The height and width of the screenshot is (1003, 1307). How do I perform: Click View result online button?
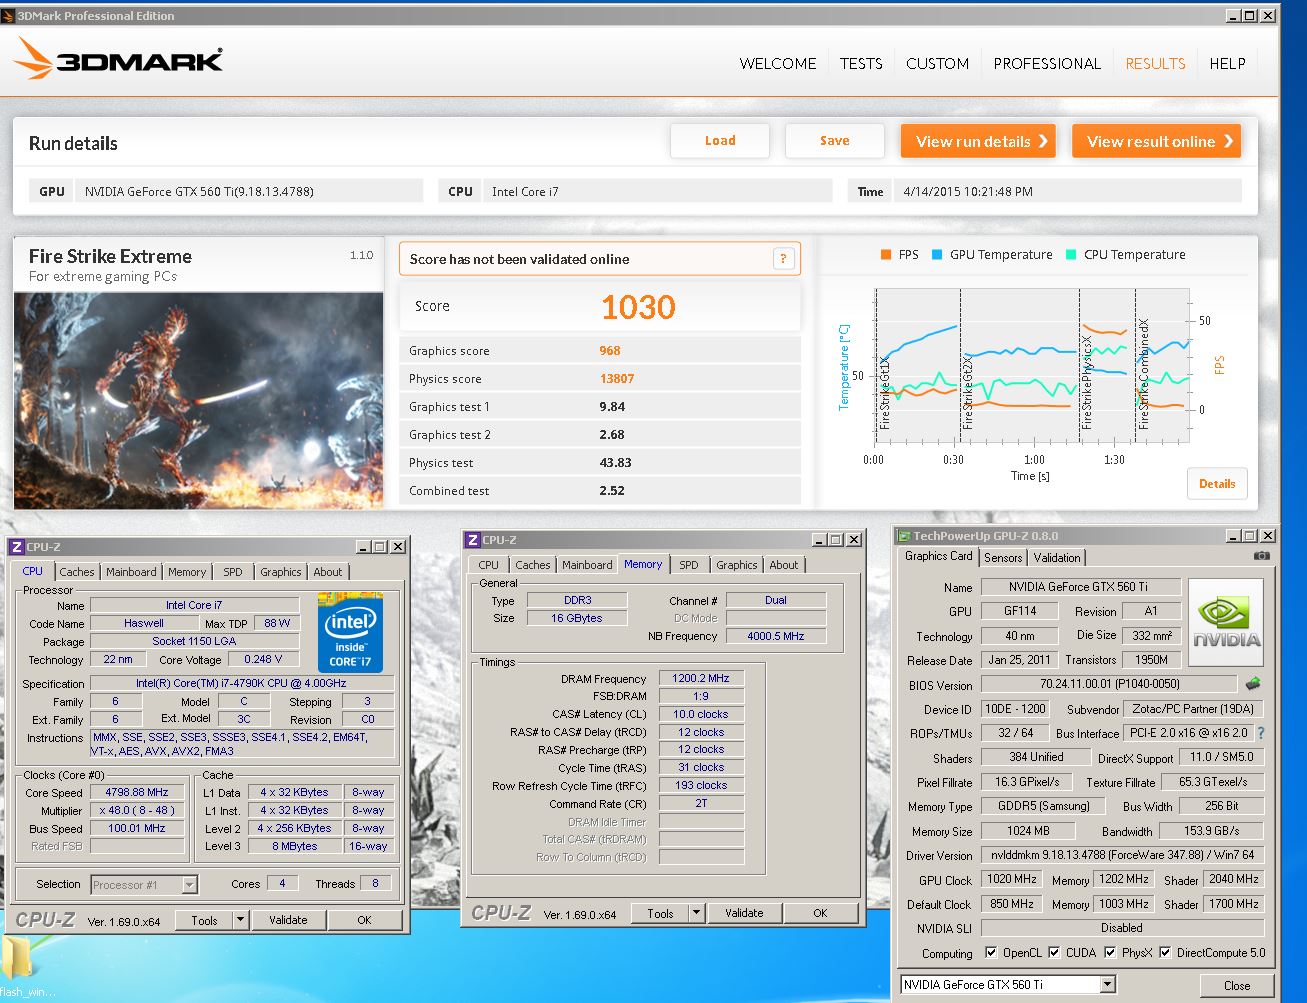tap(1156, 141)
